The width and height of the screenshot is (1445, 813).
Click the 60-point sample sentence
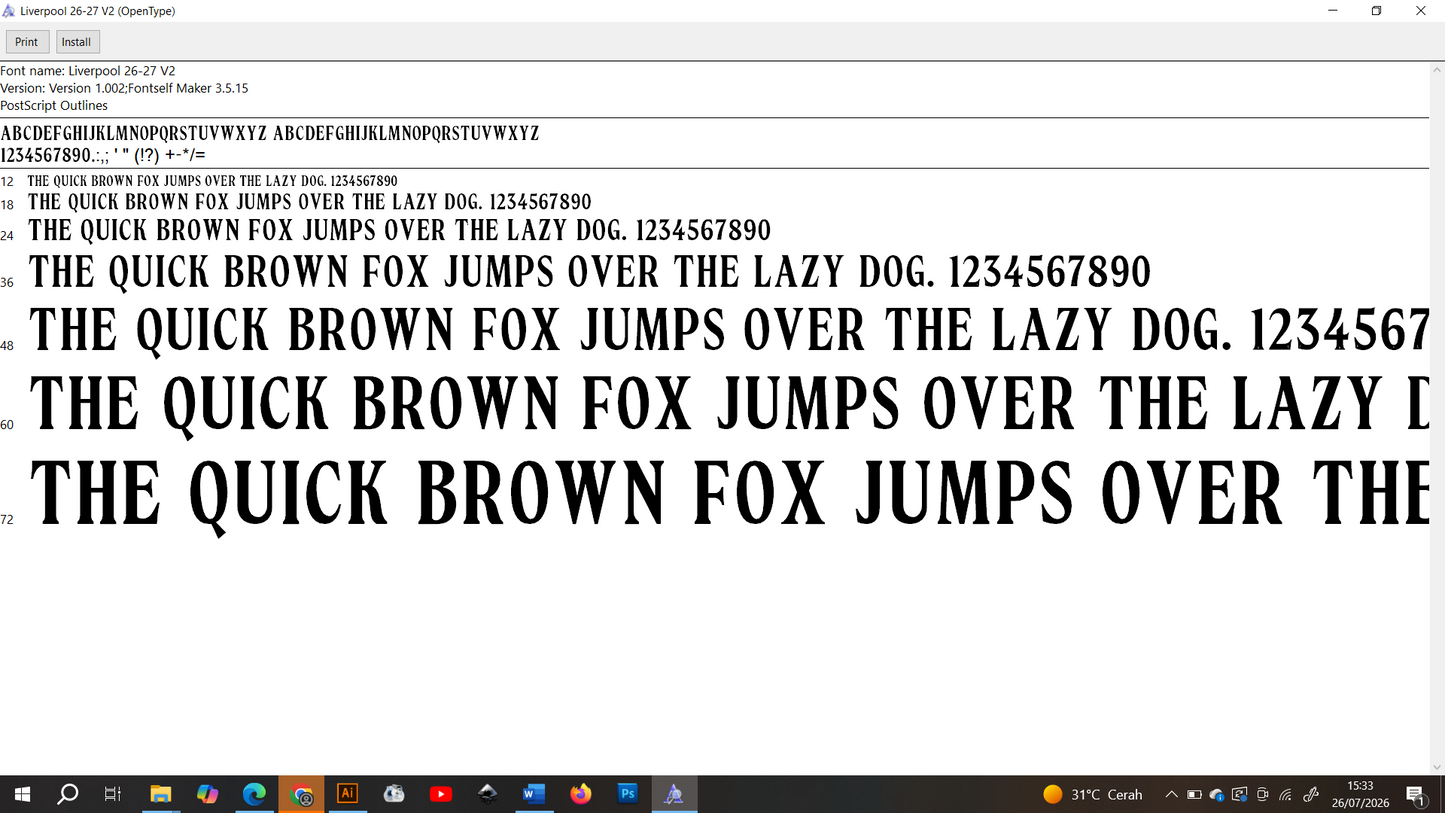pyautogui.click(x=729, y=405)
